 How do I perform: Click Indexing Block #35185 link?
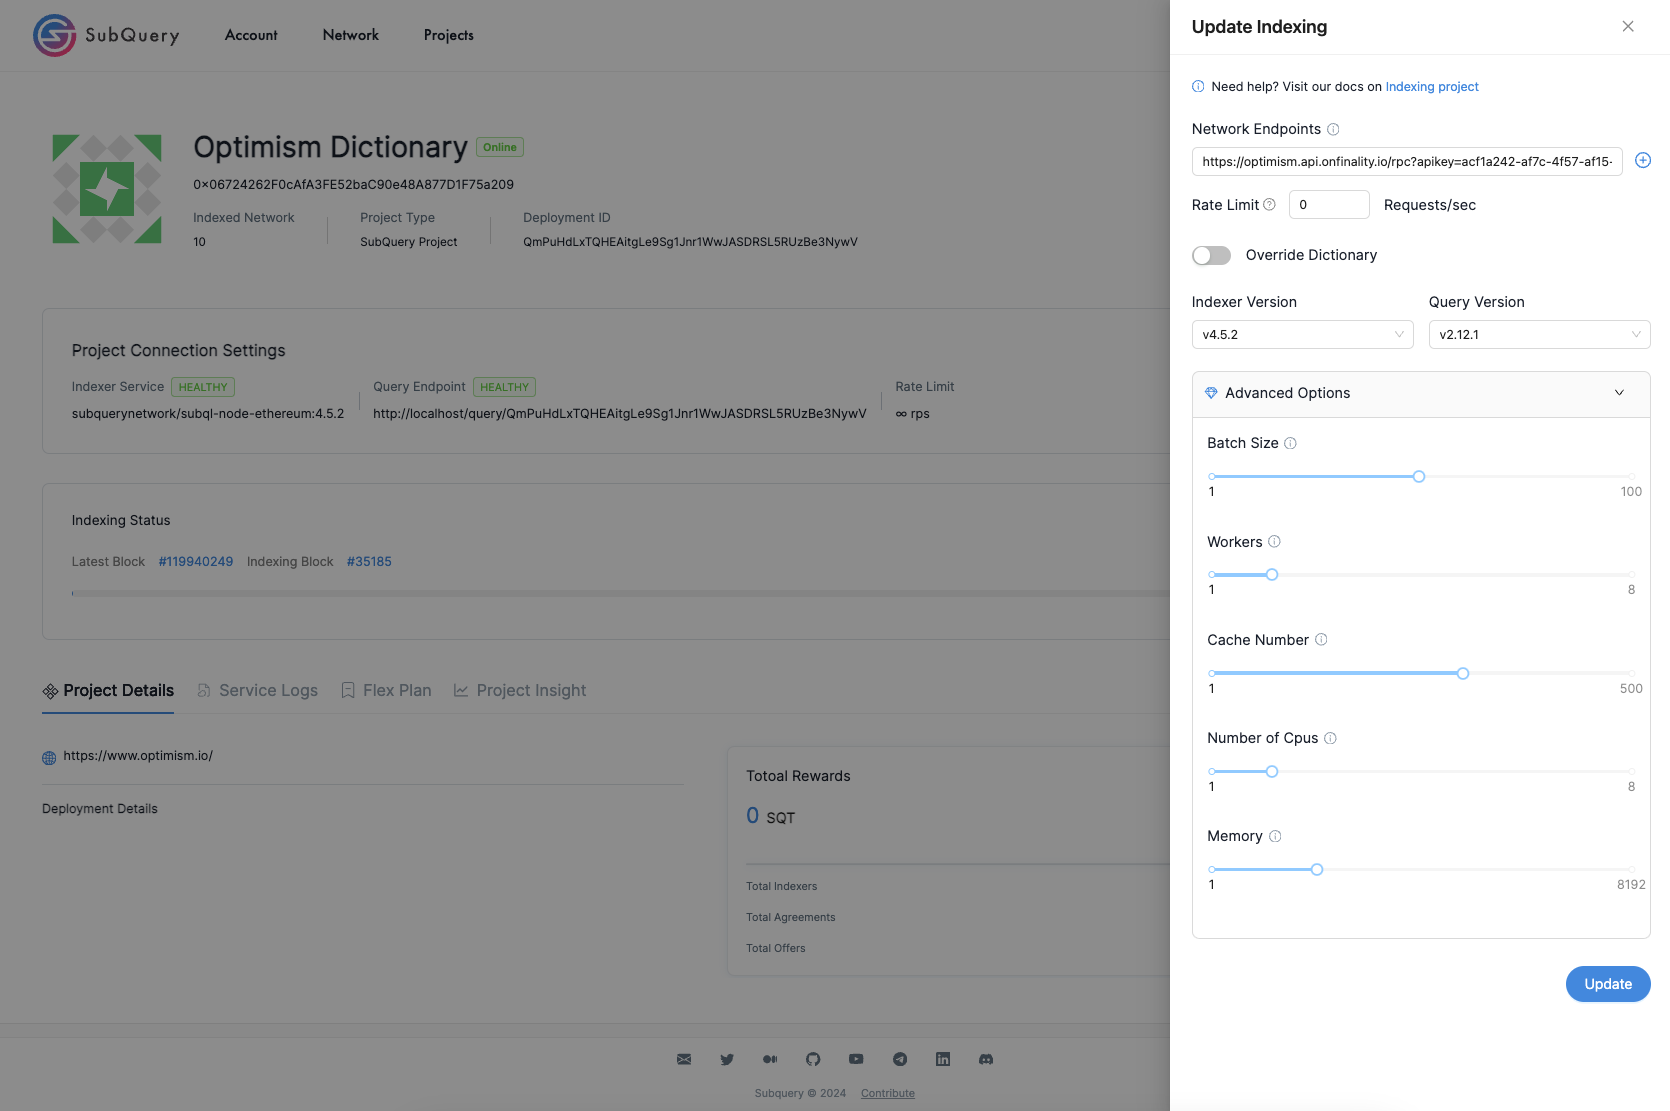[x=369, y=562]
